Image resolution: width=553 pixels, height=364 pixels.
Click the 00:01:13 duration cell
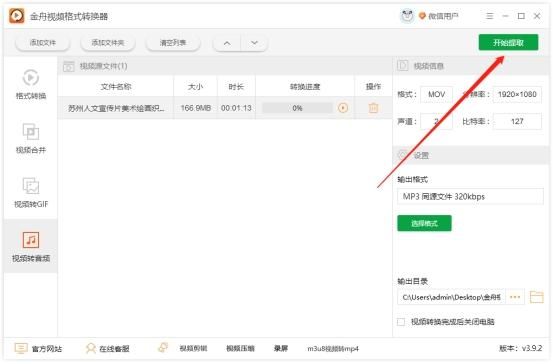click(x=236, y=108)
